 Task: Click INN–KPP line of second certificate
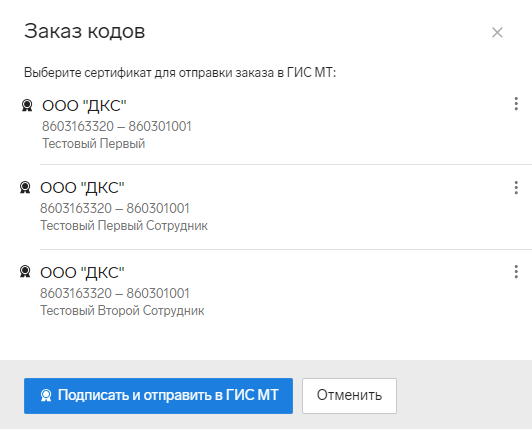pos(115,208)
